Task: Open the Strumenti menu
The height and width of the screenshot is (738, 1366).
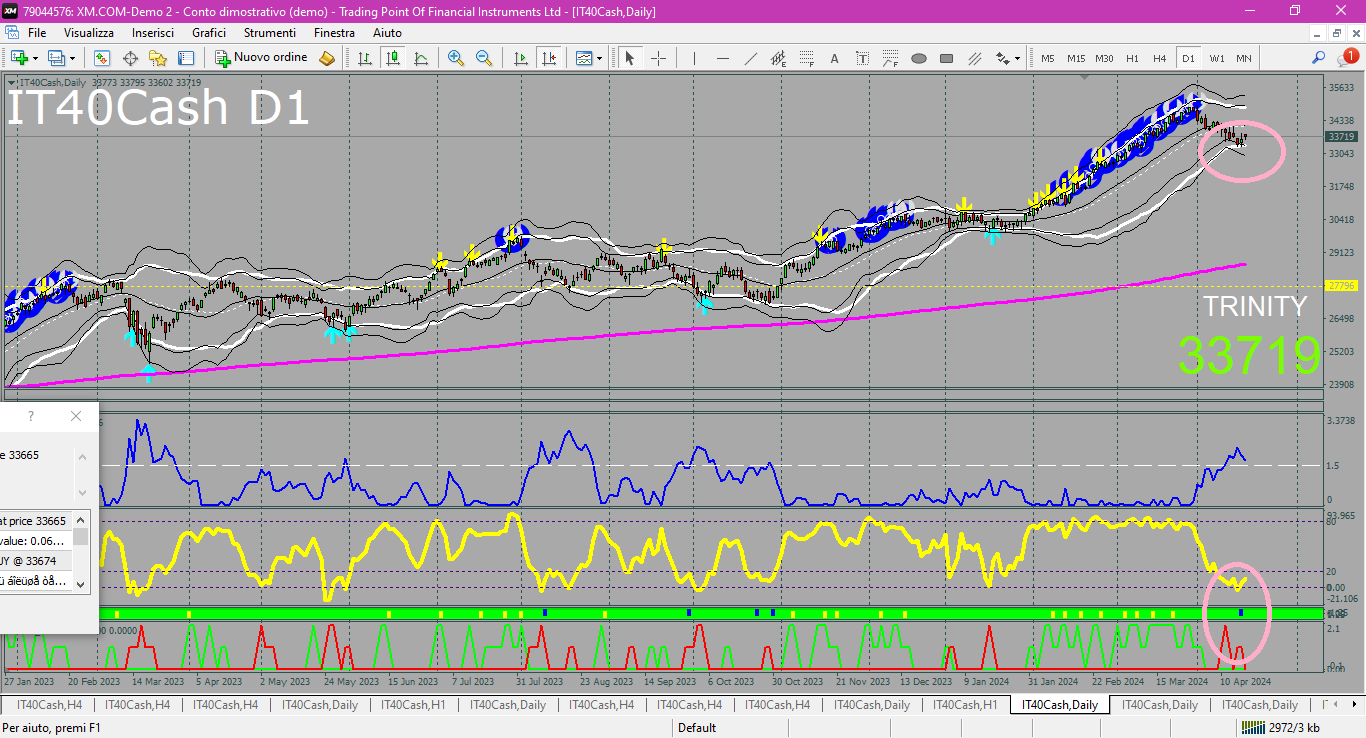Action: pyautogui.click(x=270, y=33)
